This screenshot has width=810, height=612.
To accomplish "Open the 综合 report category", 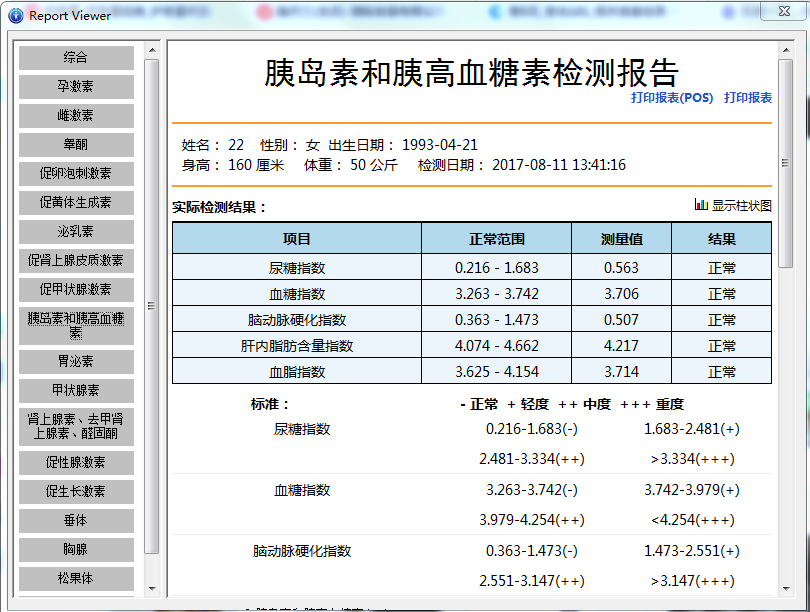I will point(76,57).
